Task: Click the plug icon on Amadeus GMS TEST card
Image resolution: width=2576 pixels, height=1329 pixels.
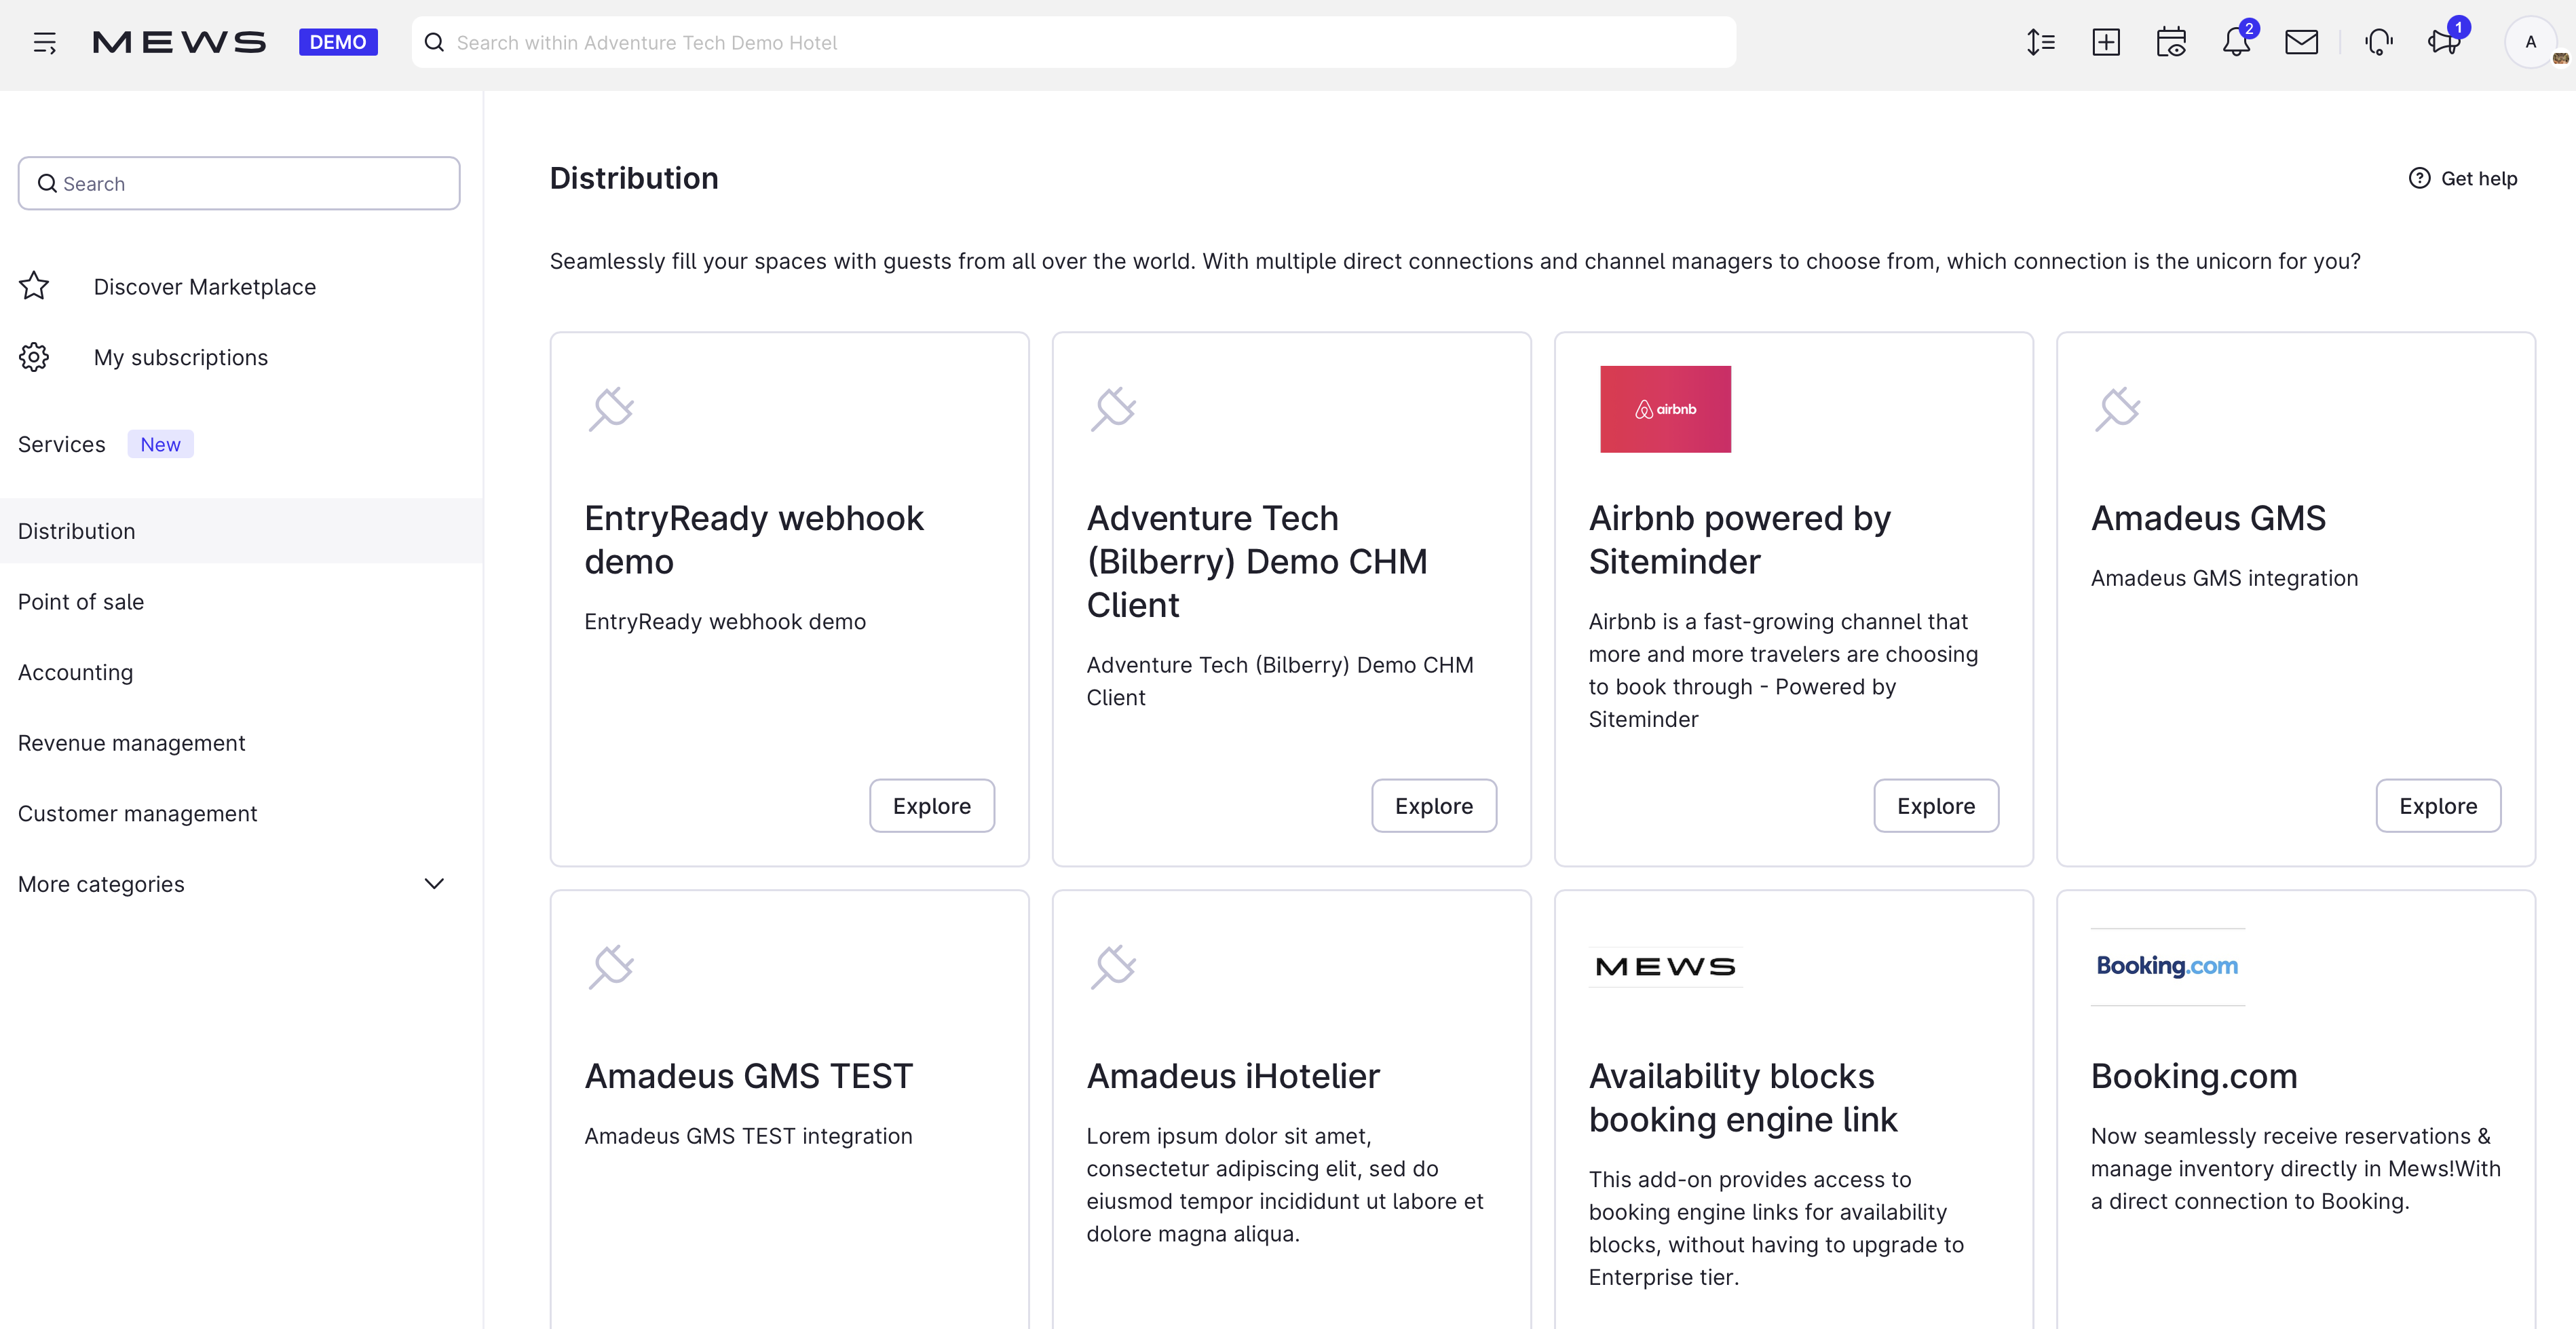Action: (611, 966)
